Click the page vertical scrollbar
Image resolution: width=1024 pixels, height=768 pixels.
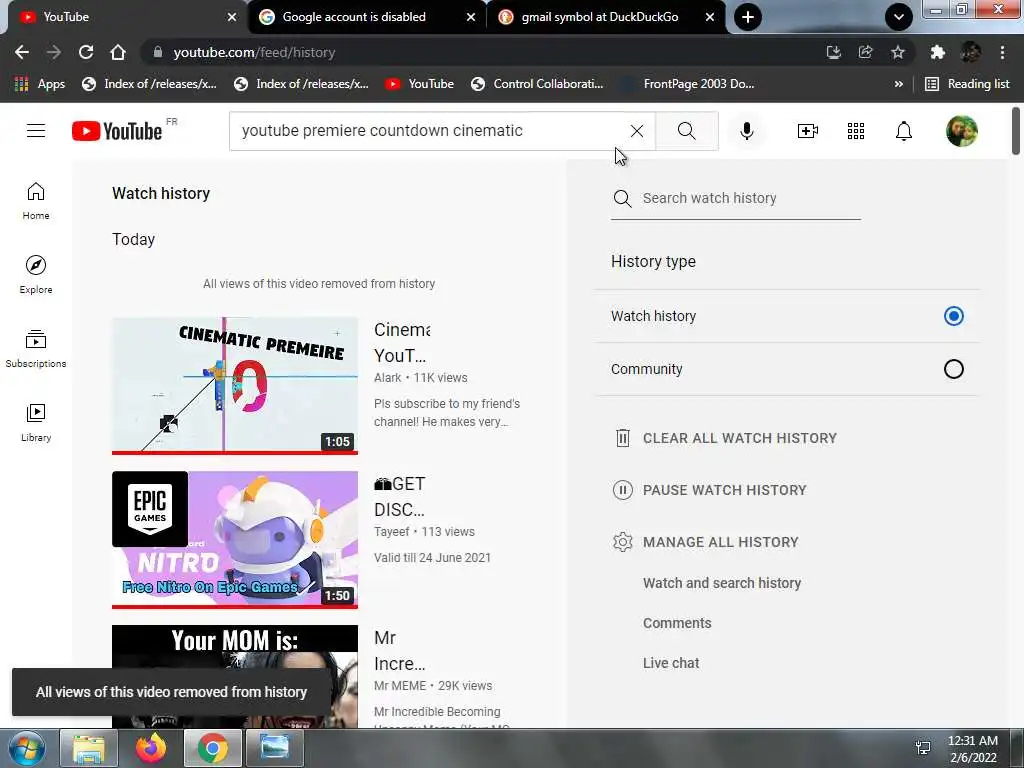tap(1016, 131)
